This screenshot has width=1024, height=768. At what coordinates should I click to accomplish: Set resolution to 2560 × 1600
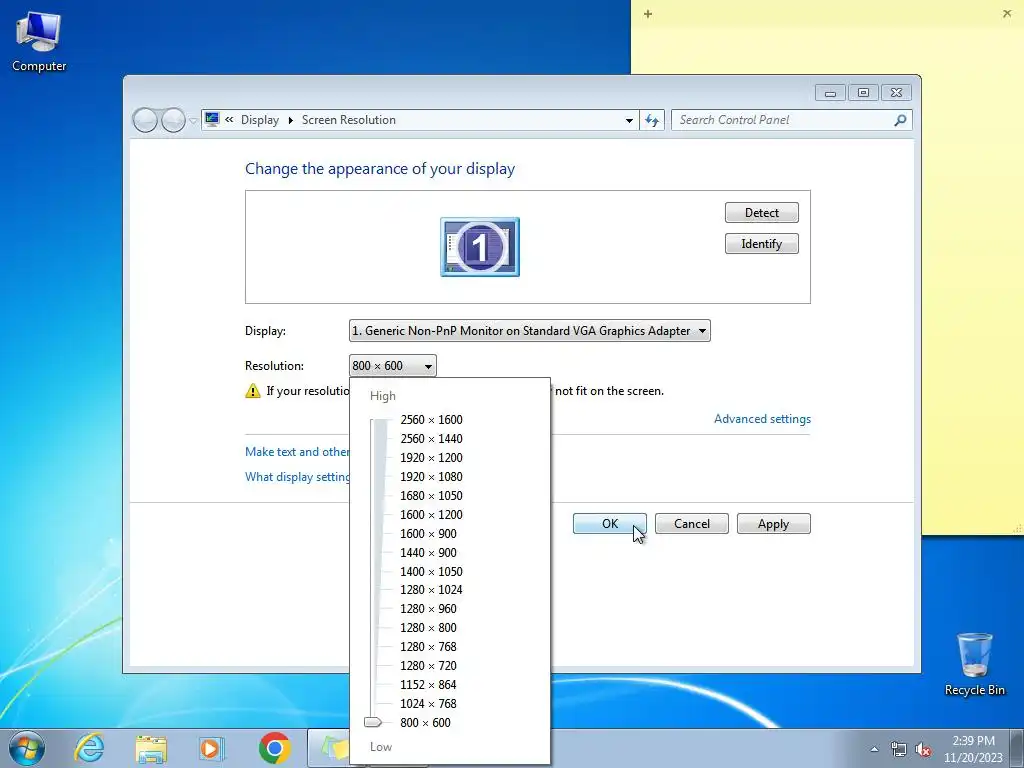[431, 420]
